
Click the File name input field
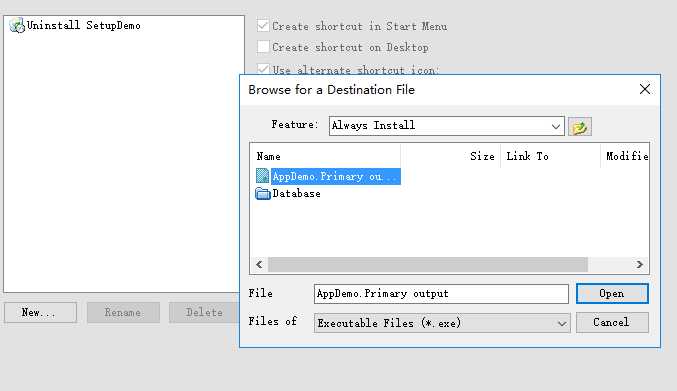coord(441,294)
